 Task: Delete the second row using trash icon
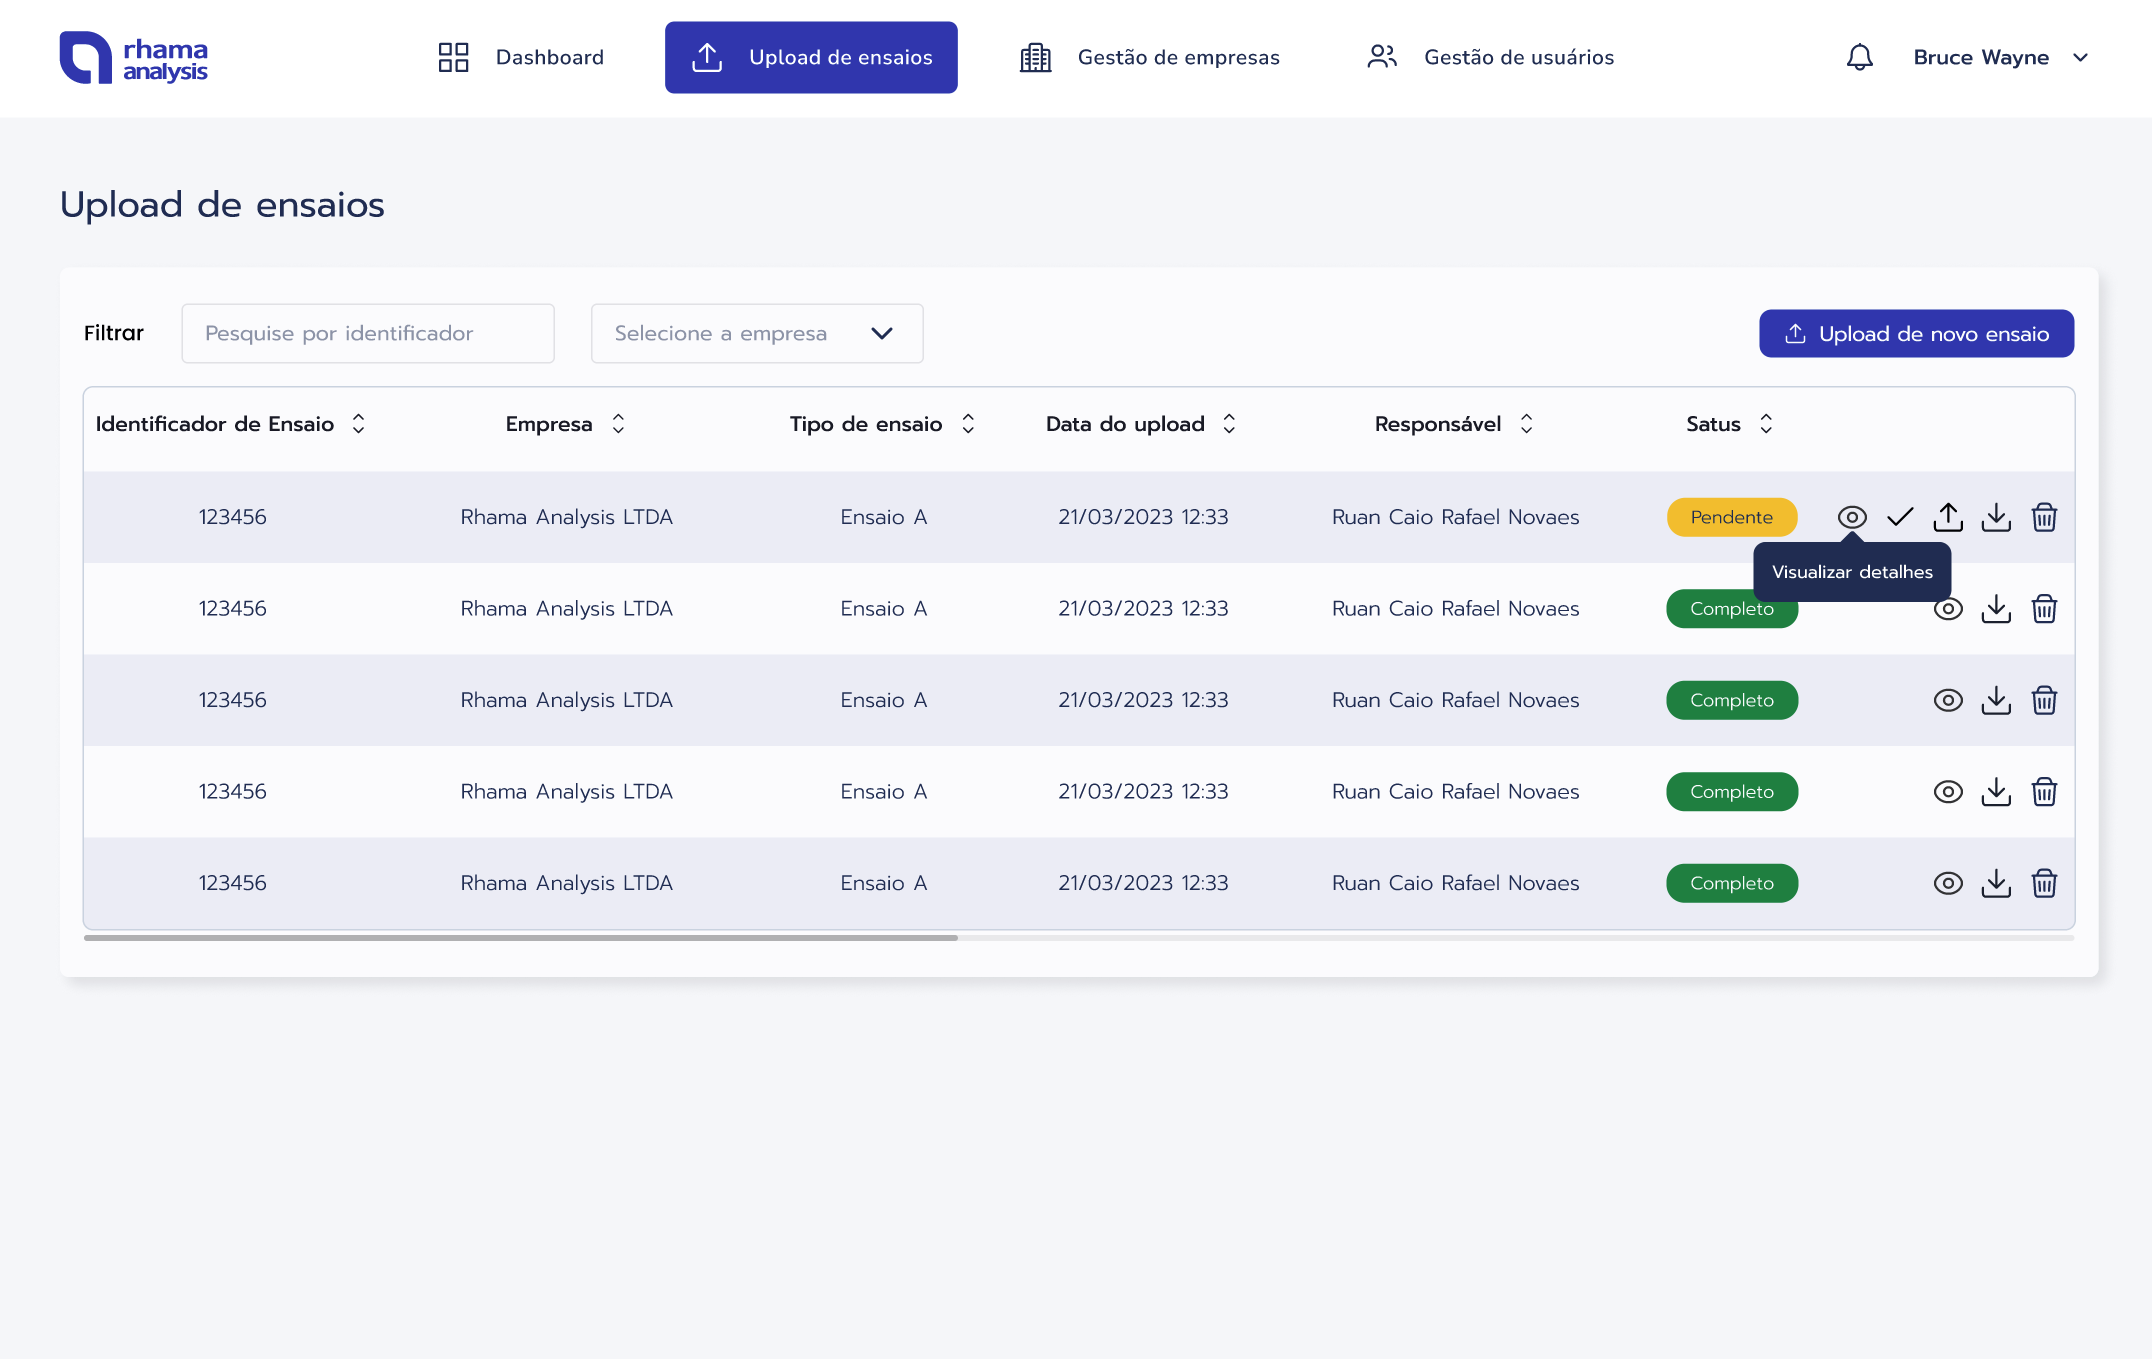point(2044,609)
